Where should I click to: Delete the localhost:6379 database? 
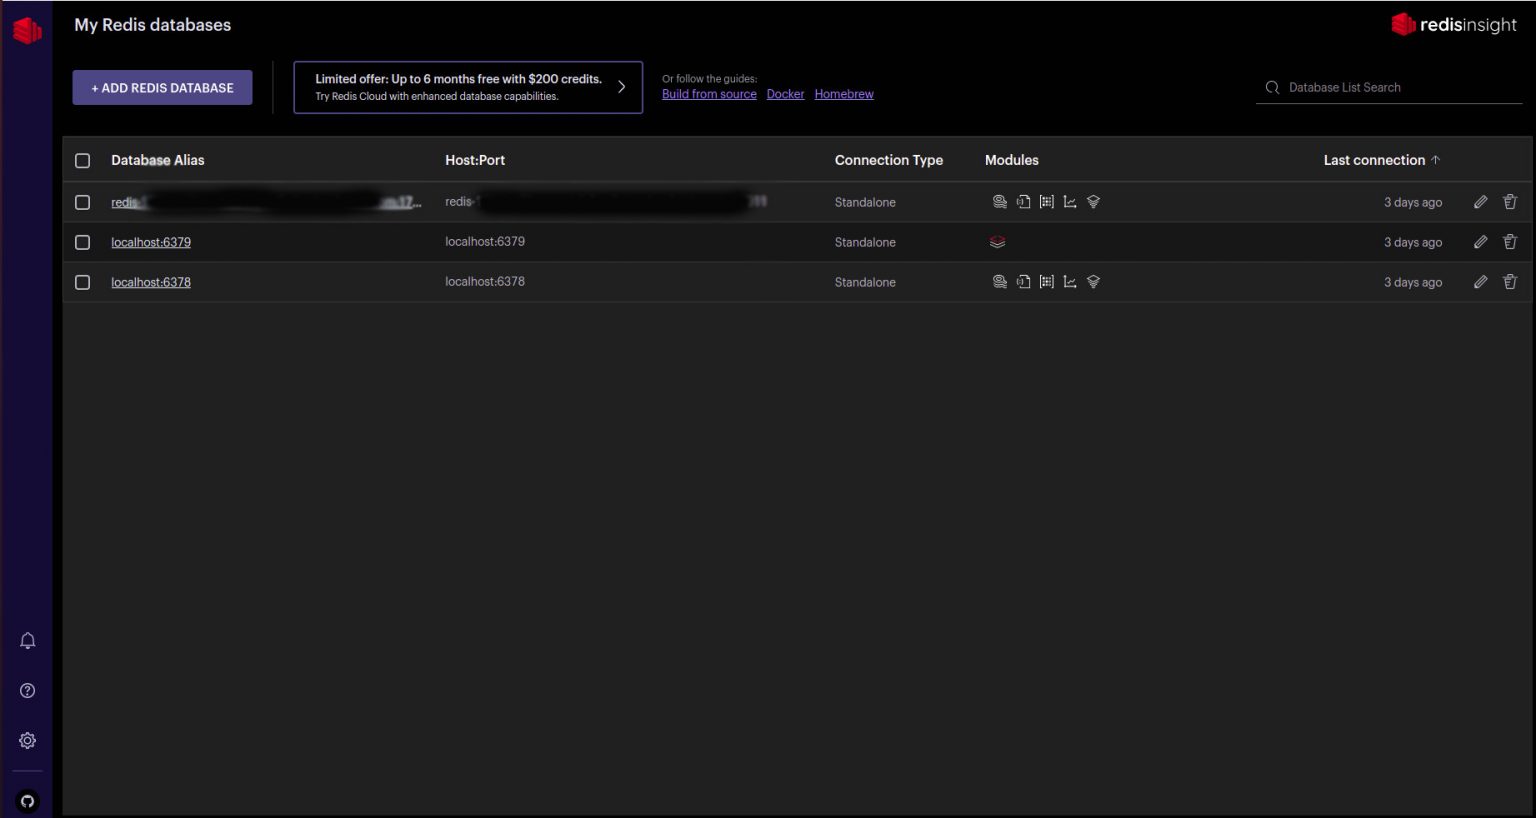coord(1510,242)
